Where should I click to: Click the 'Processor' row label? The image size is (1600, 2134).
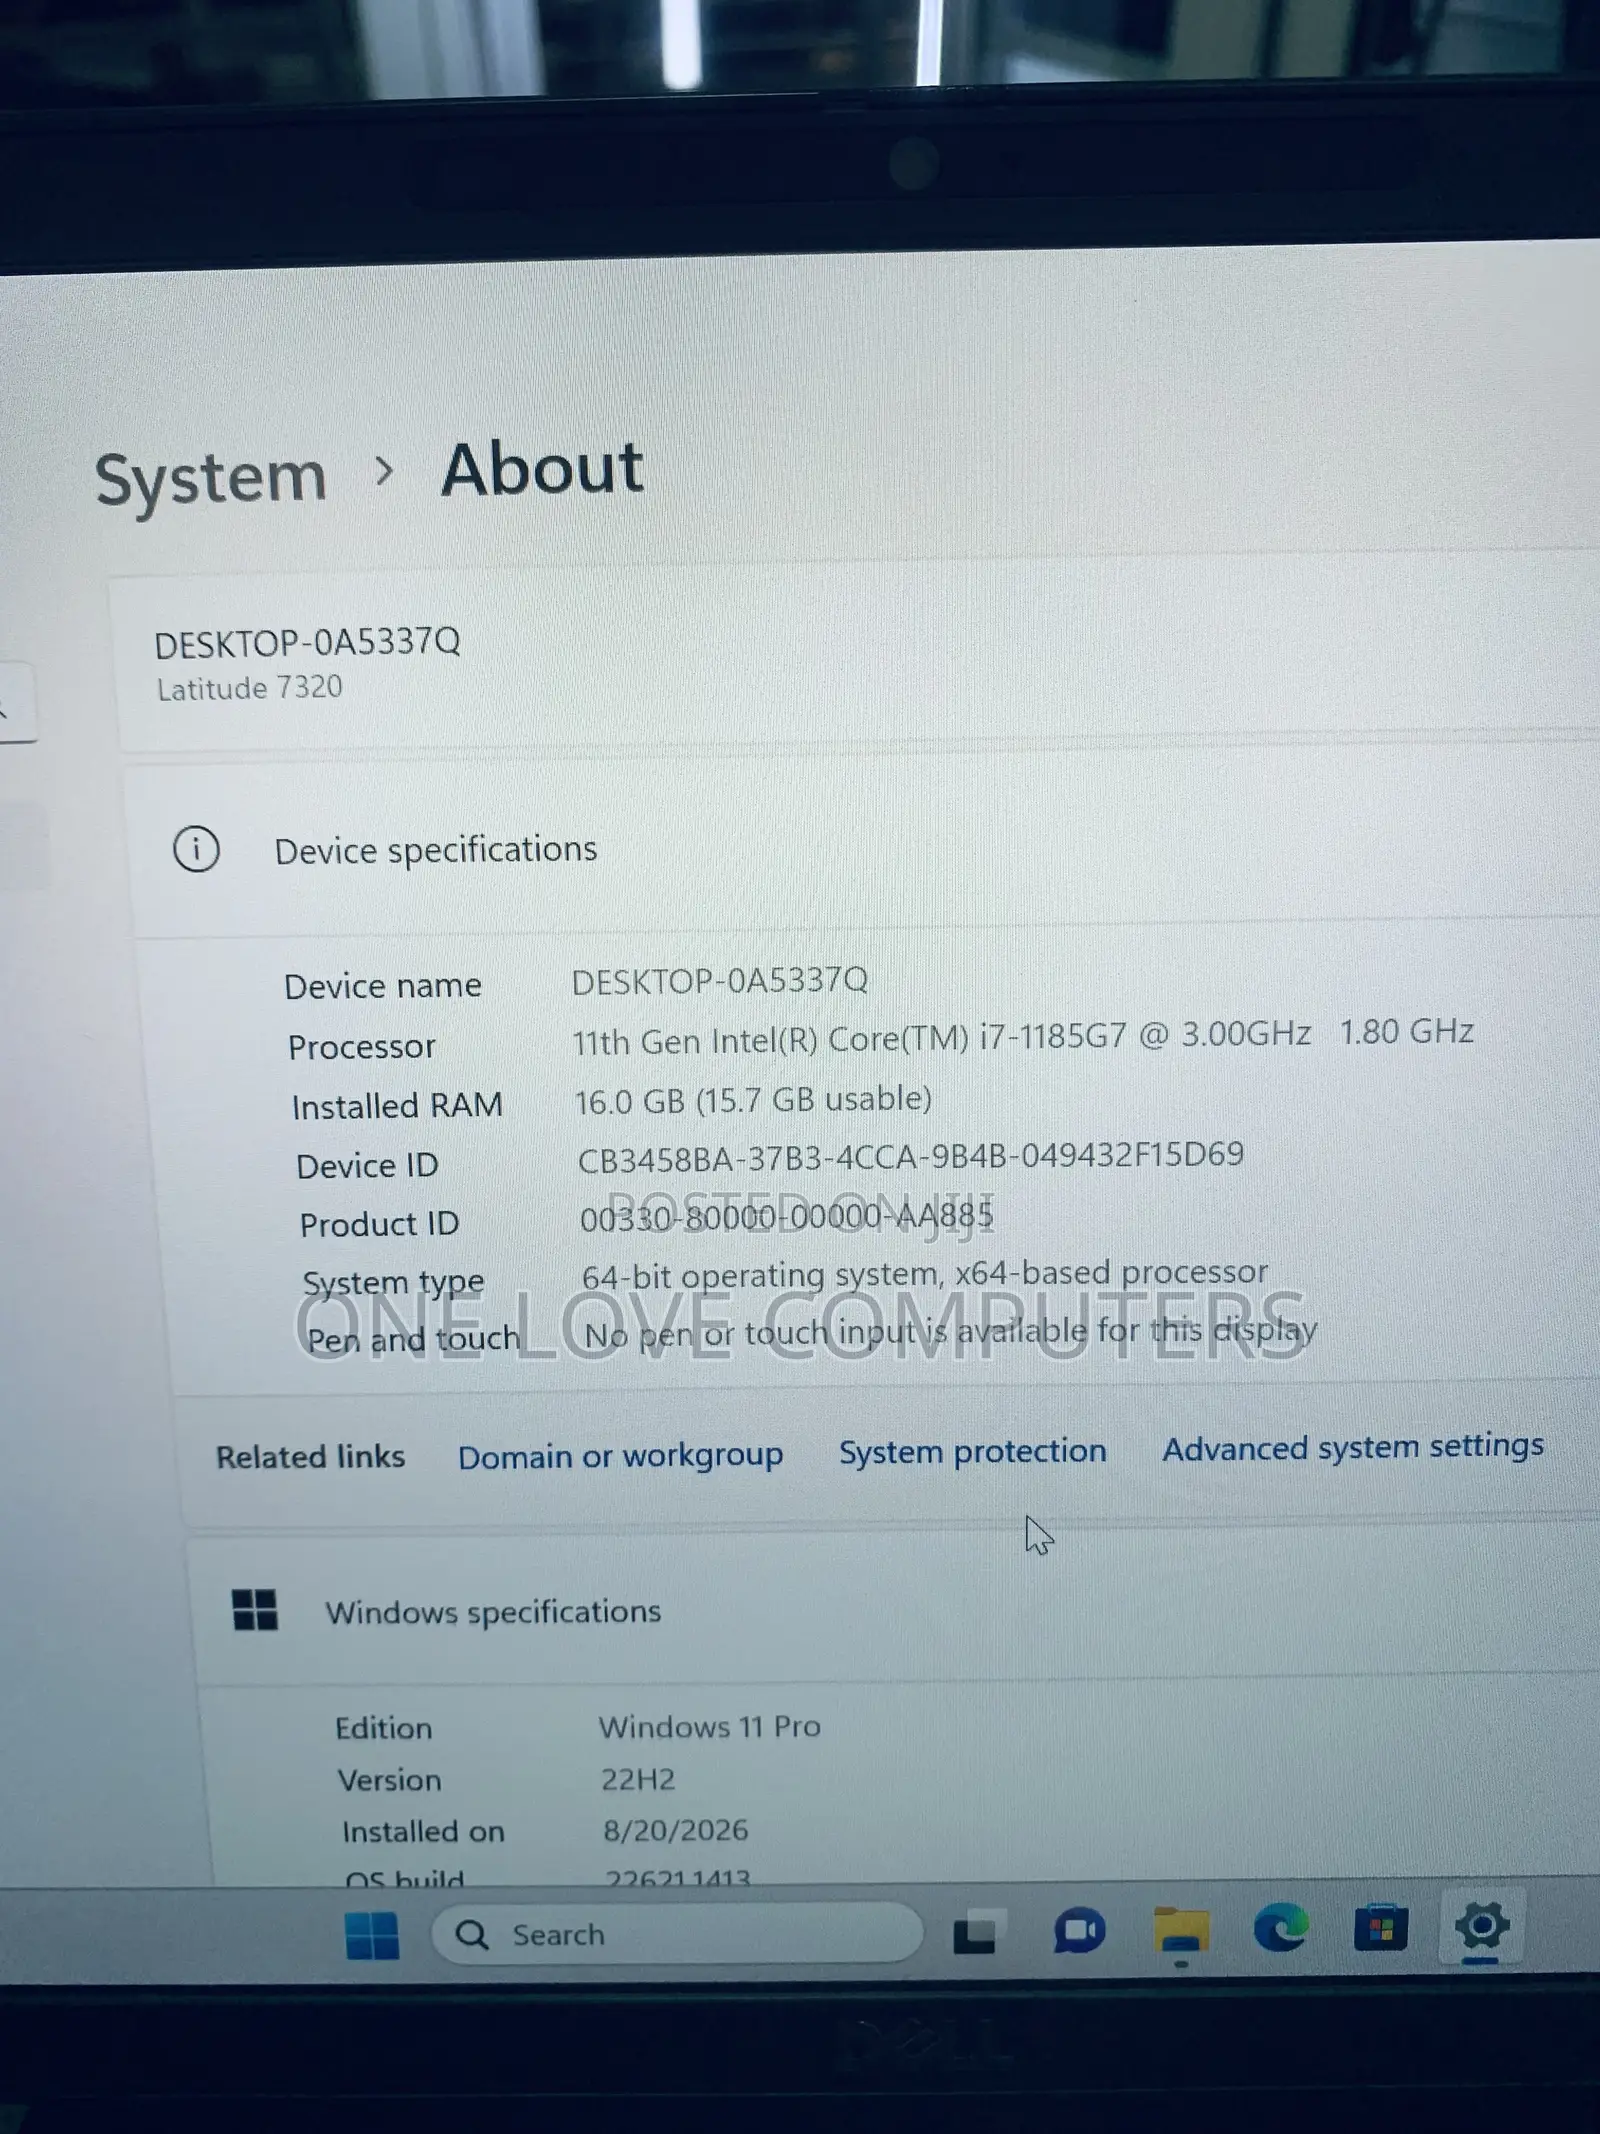pos(362,1047)
